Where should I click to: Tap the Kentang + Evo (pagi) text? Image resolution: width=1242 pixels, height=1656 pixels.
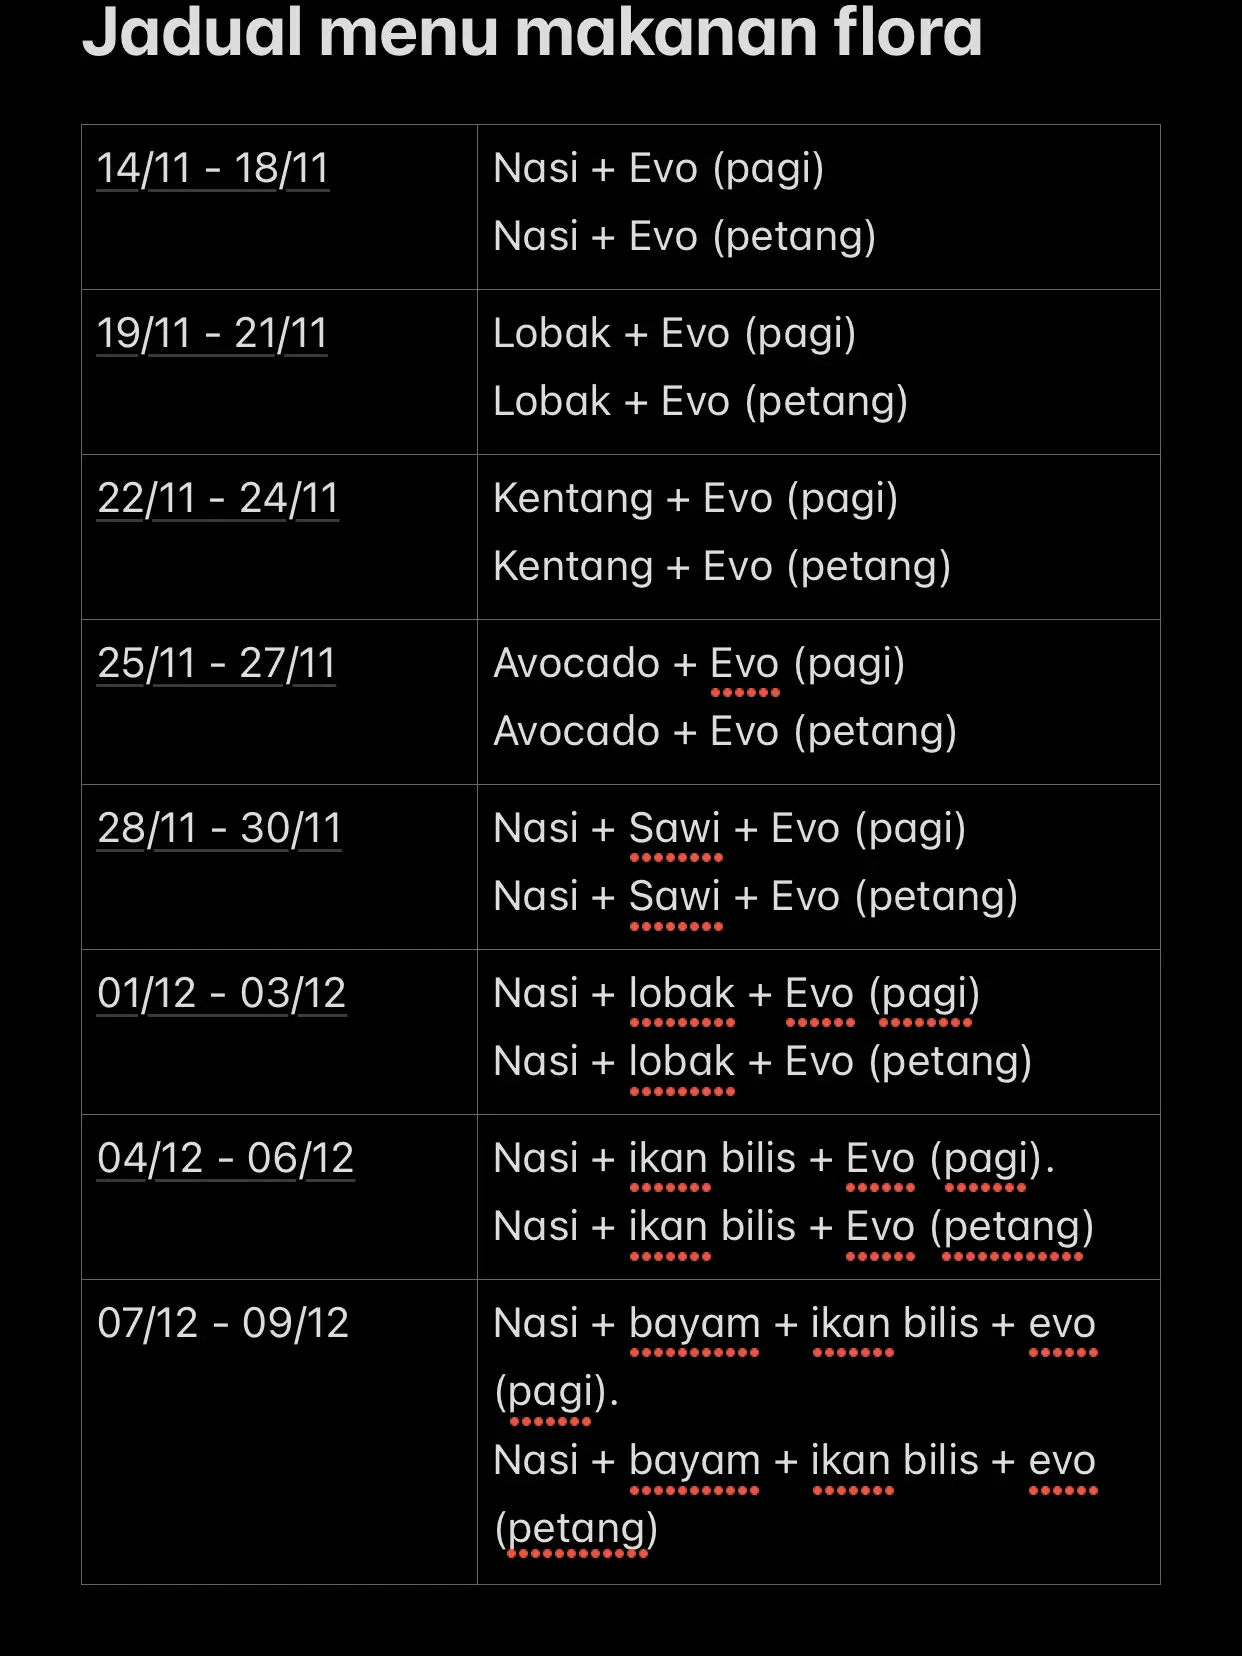tap(696, 499)
